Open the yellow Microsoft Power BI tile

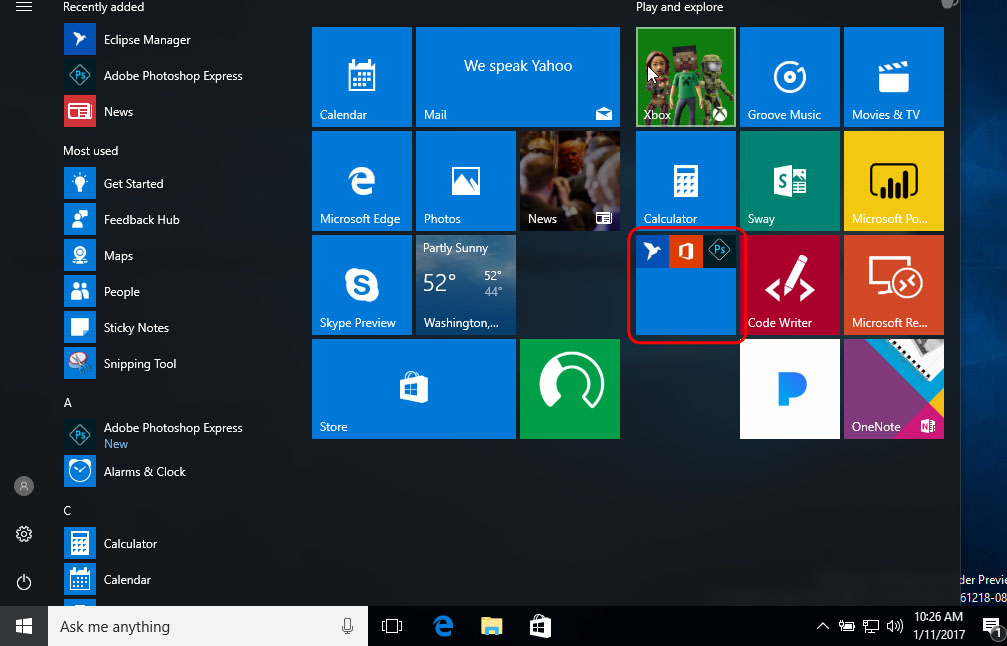coord(894,181)
